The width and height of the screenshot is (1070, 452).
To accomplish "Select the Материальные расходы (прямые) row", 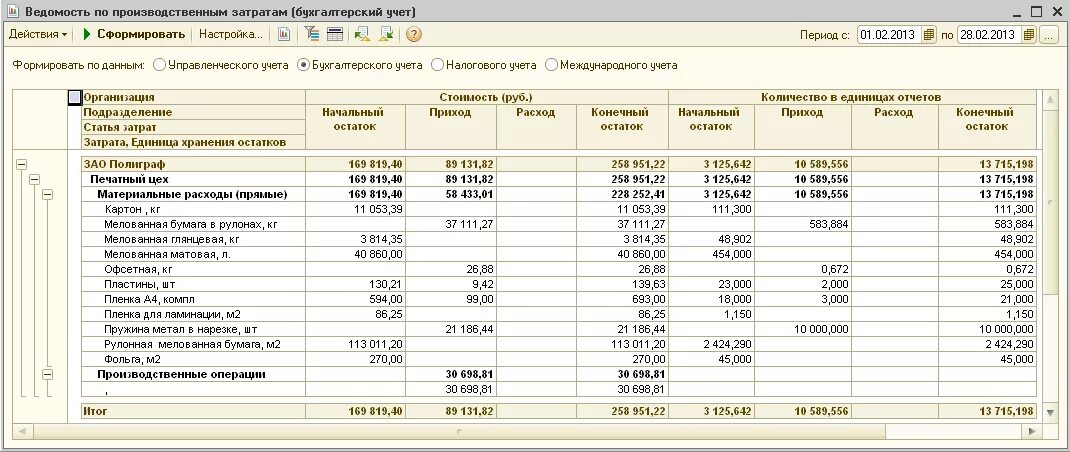I will (559, 194).
